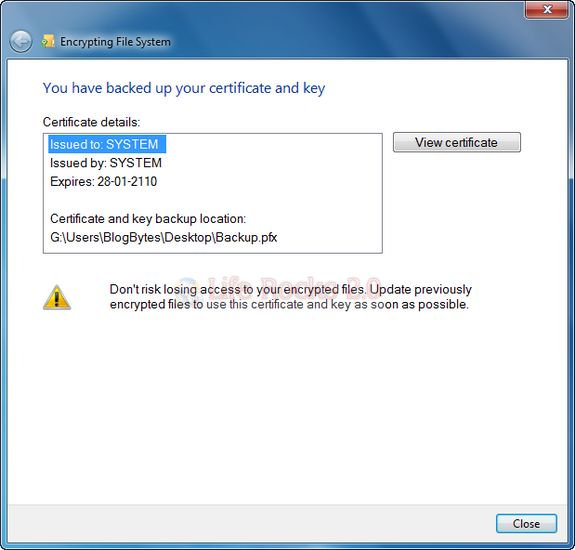
Task: Click the Encrypting File System folder-key icon
Action: pos(48,41)
